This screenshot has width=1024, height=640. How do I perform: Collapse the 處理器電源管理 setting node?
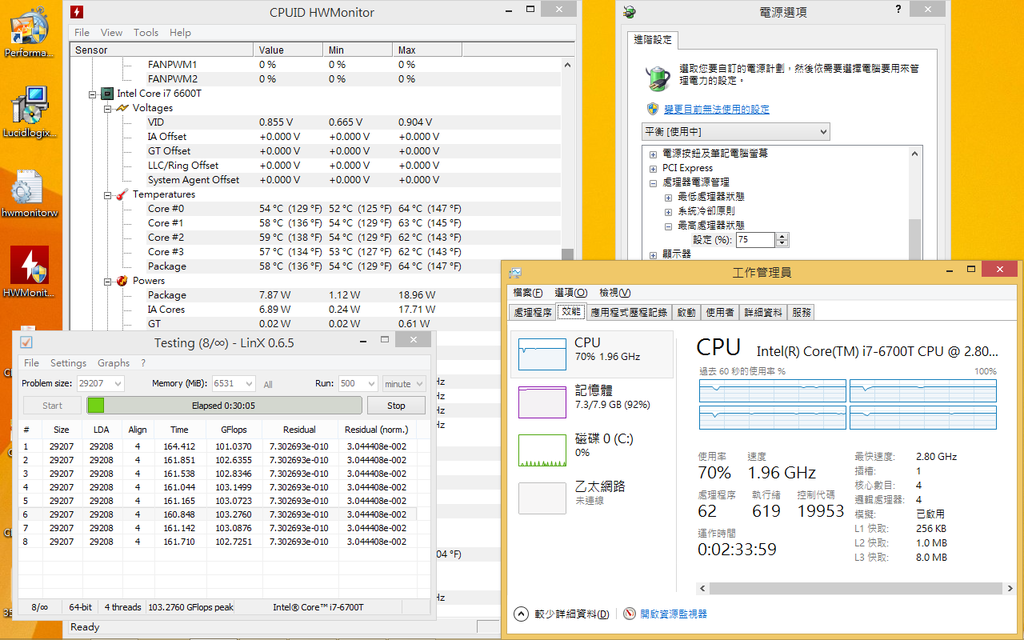click(653, 183)
